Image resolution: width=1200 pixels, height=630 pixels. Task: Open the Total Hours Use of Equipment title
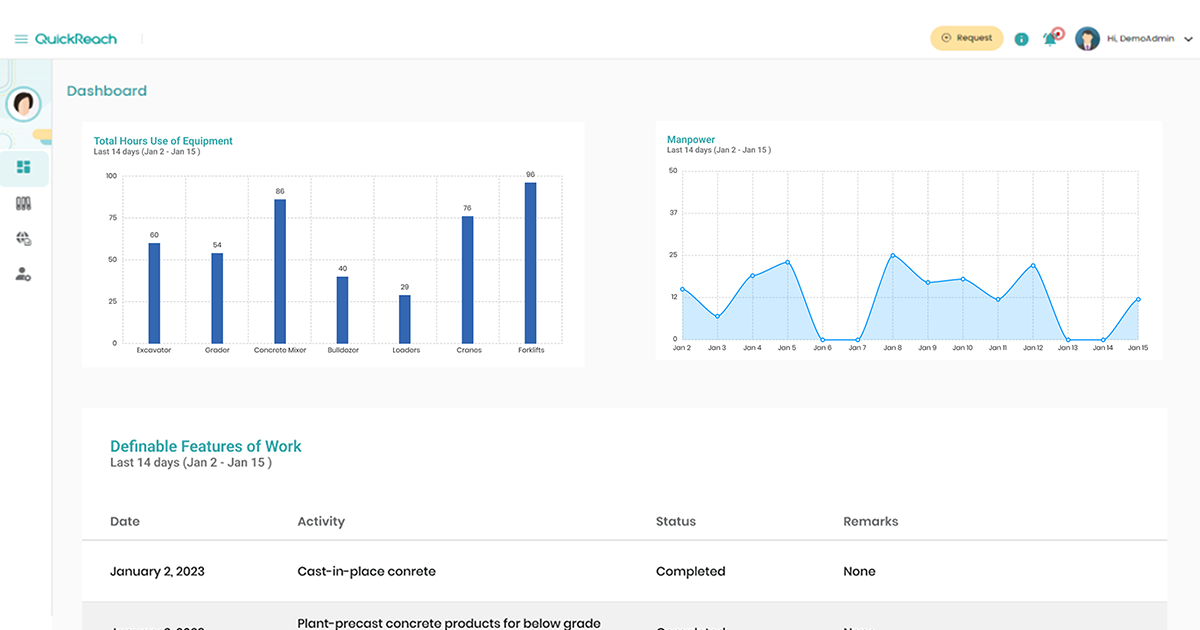point(163,141)
